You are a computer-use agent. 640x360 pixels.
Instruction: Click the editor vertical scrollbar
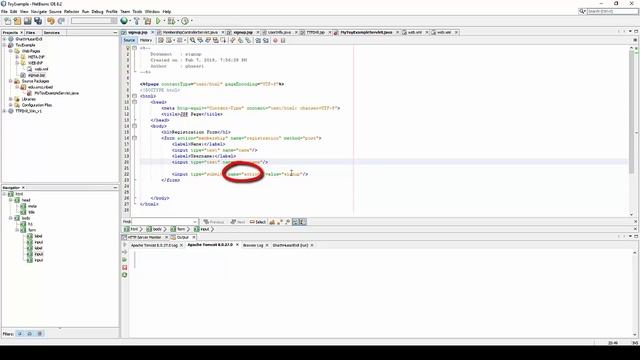pos(631,131)
